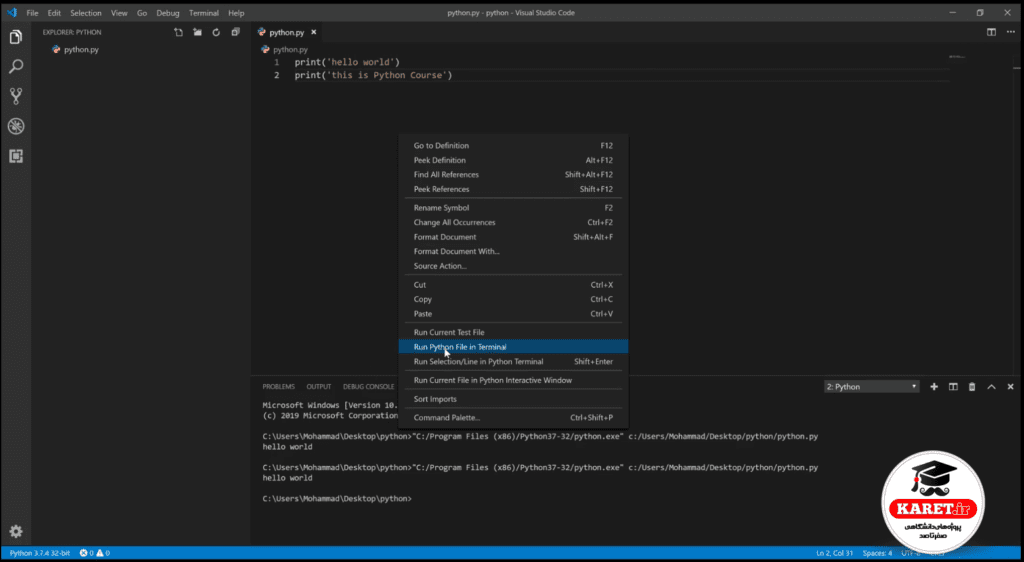Click Ln 2, Col 31 in status bar
The width and height of the screenshot is (1024, 562).
[834, 553]
